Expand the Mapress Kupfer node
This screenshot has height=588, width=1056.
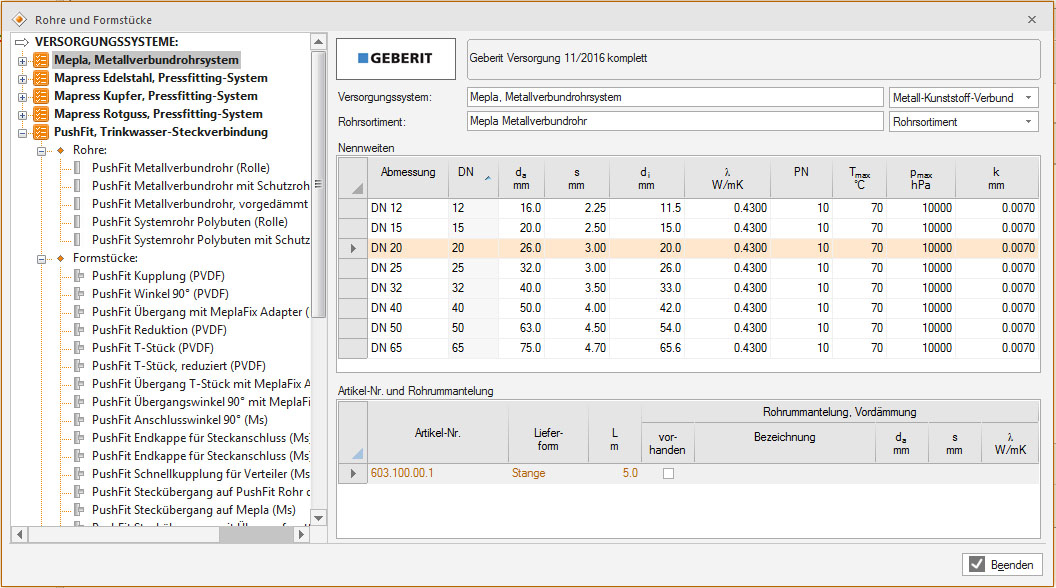pos(22,97)
